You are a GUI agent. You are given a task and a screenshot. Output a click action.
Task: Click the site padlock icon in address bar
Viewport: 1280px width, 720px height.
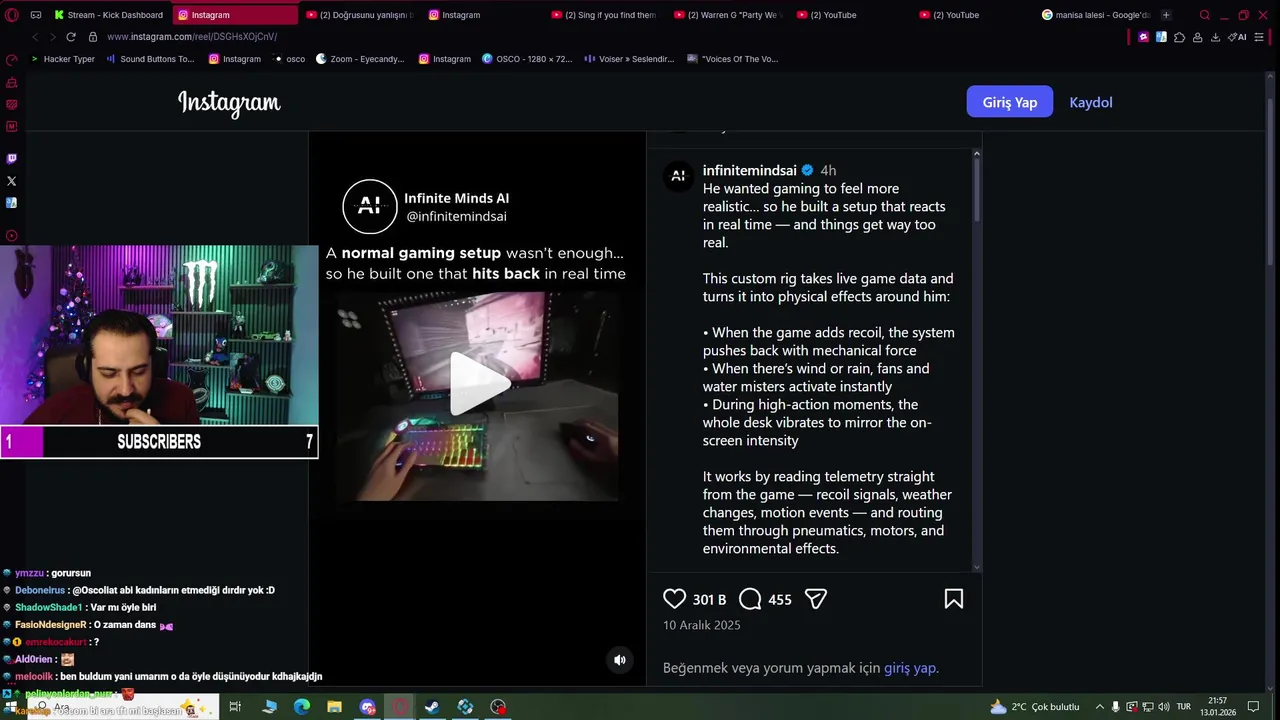93,37
